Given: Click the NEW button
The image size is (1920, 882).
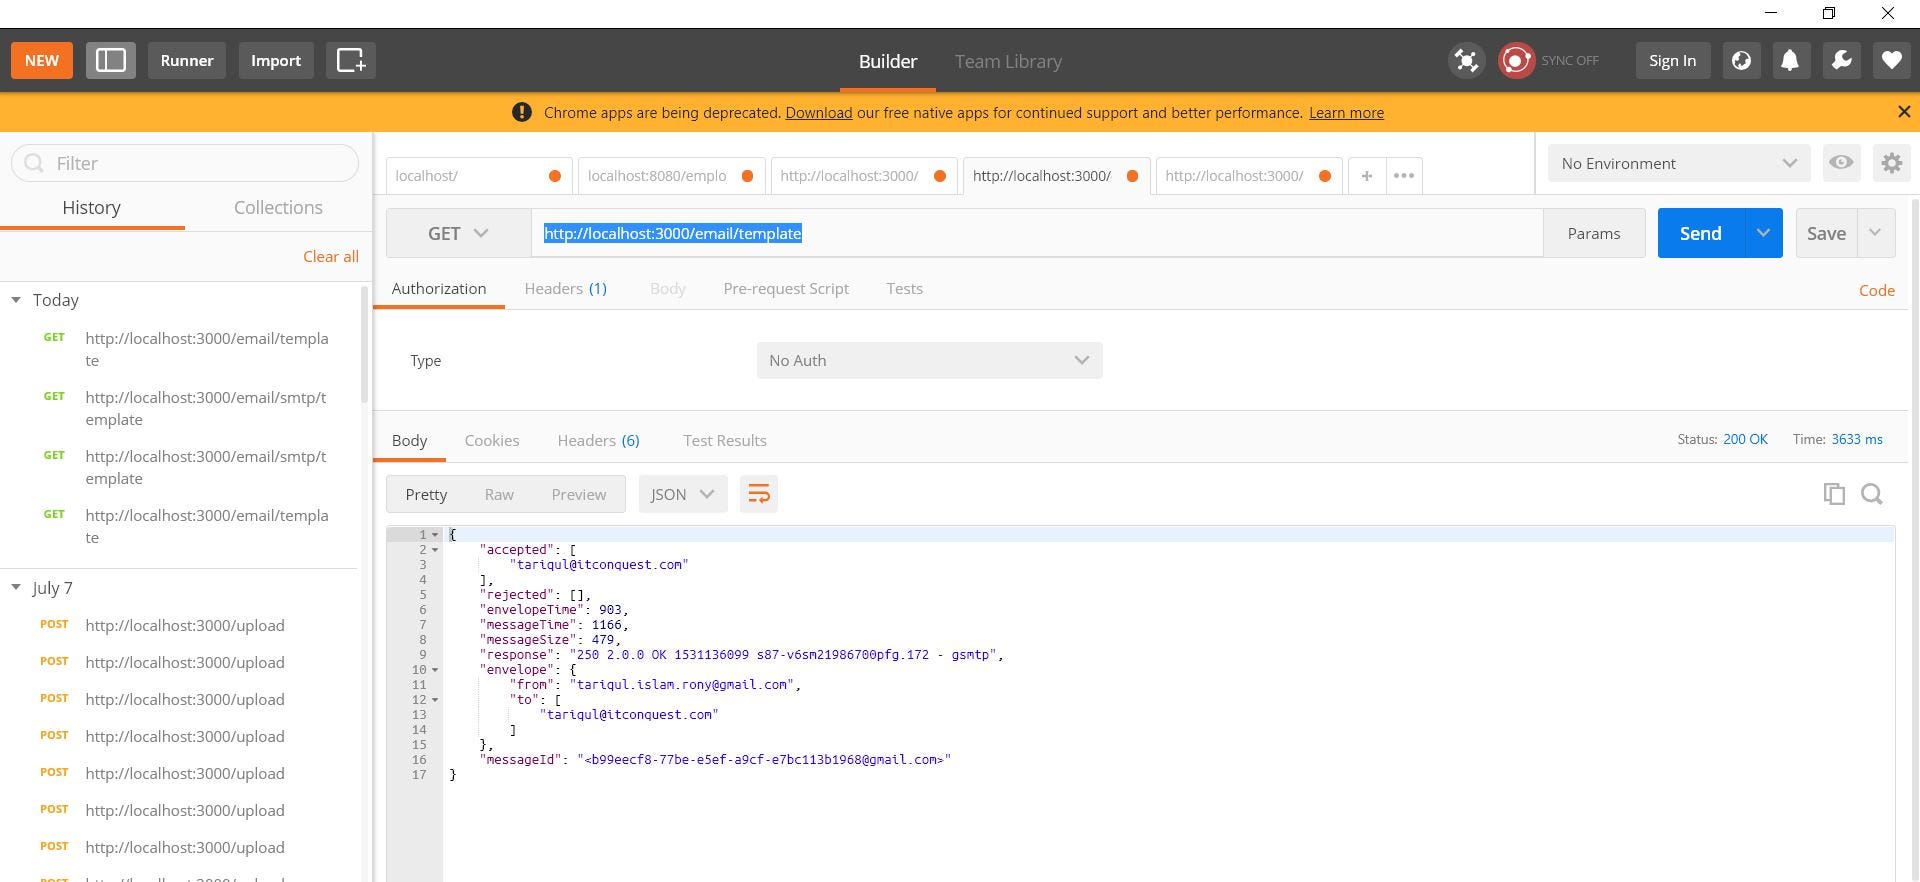Looking at the screenshot, I should (42, 60).
